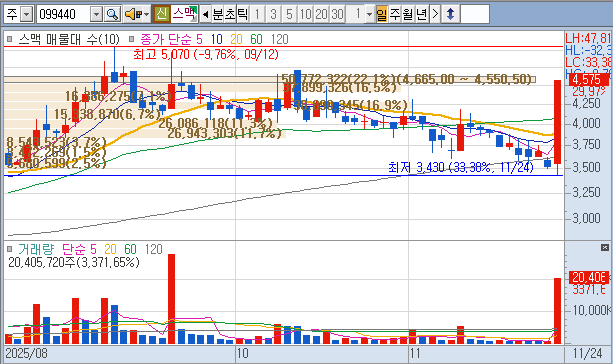Click the 50,772,322(22.1%) volume profile label
Image resolution: width=613 pixels, height=364 pixels.
pos(407,79)
